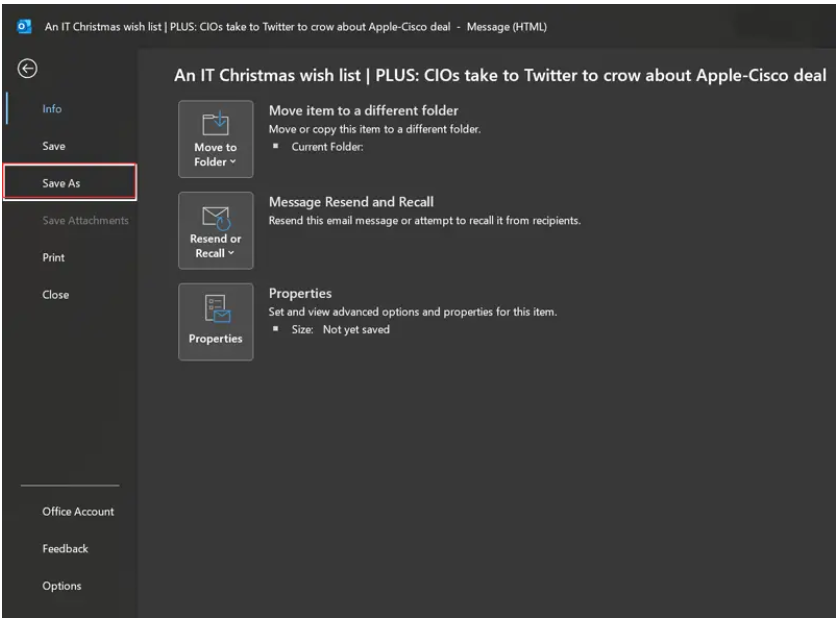The height and width of the screenshot is (622, 838).
Task: Open Office Account settings
Action: [78, 511]
